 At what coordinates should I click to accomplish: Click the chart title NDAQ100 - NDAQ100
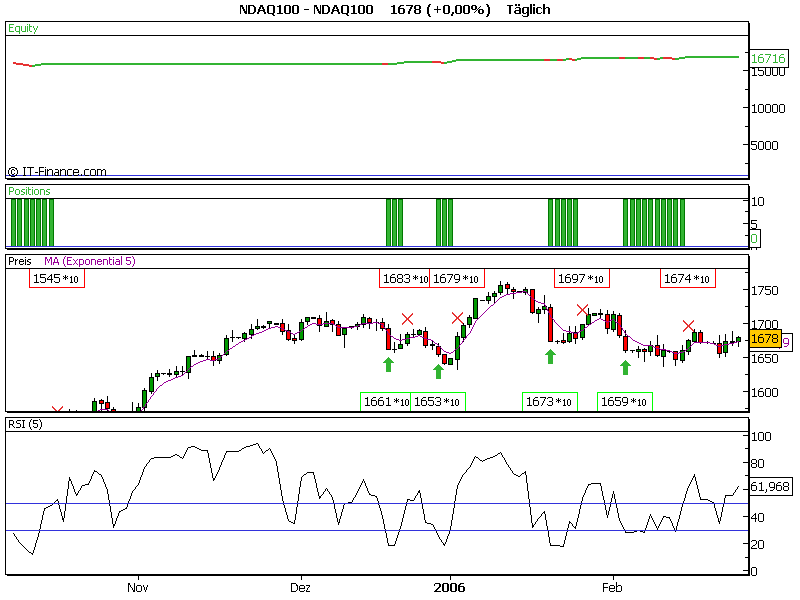[x=306, y=10]
